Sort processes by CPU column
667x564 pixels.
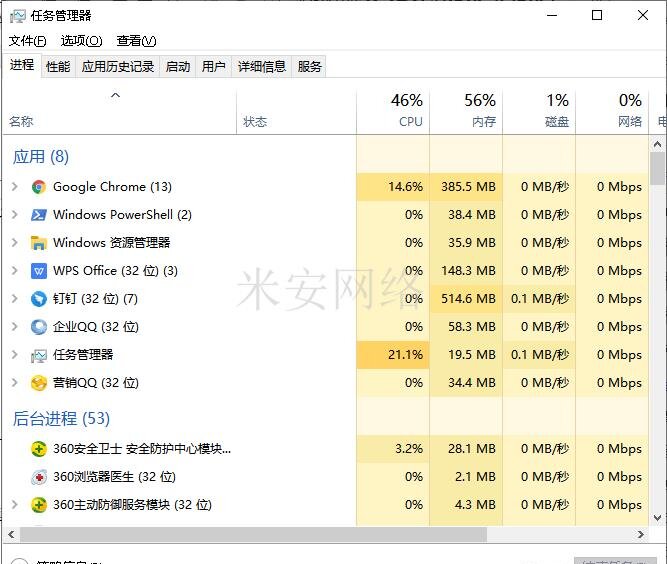coord(393,112)
